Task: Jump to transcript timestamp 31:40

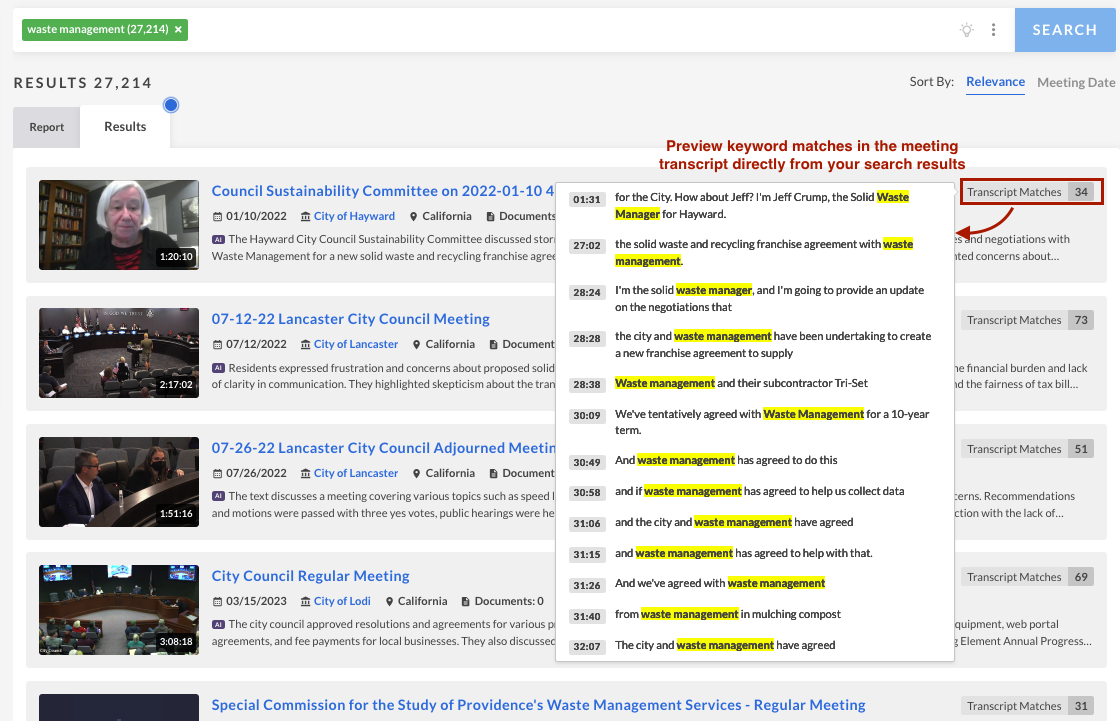Action: (x=586, y=616)
